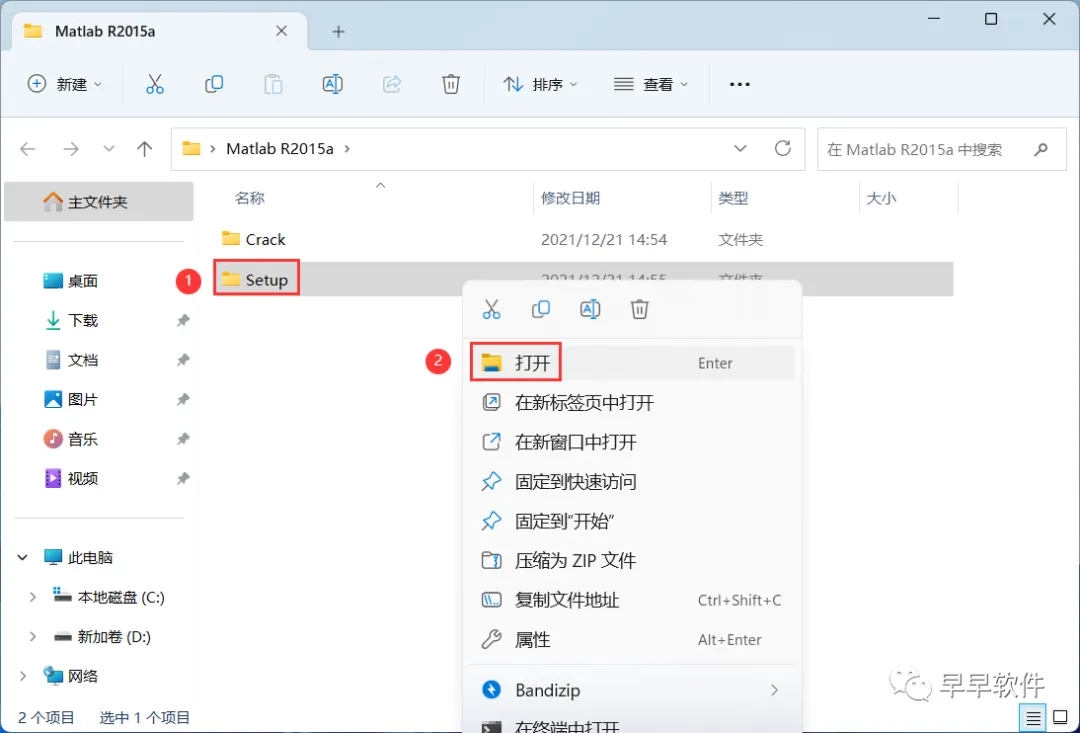Open the 查看 (View) dropdown
Image resolution: width=1080 pixels, height=733 pixels.
[x=651, y=84]
